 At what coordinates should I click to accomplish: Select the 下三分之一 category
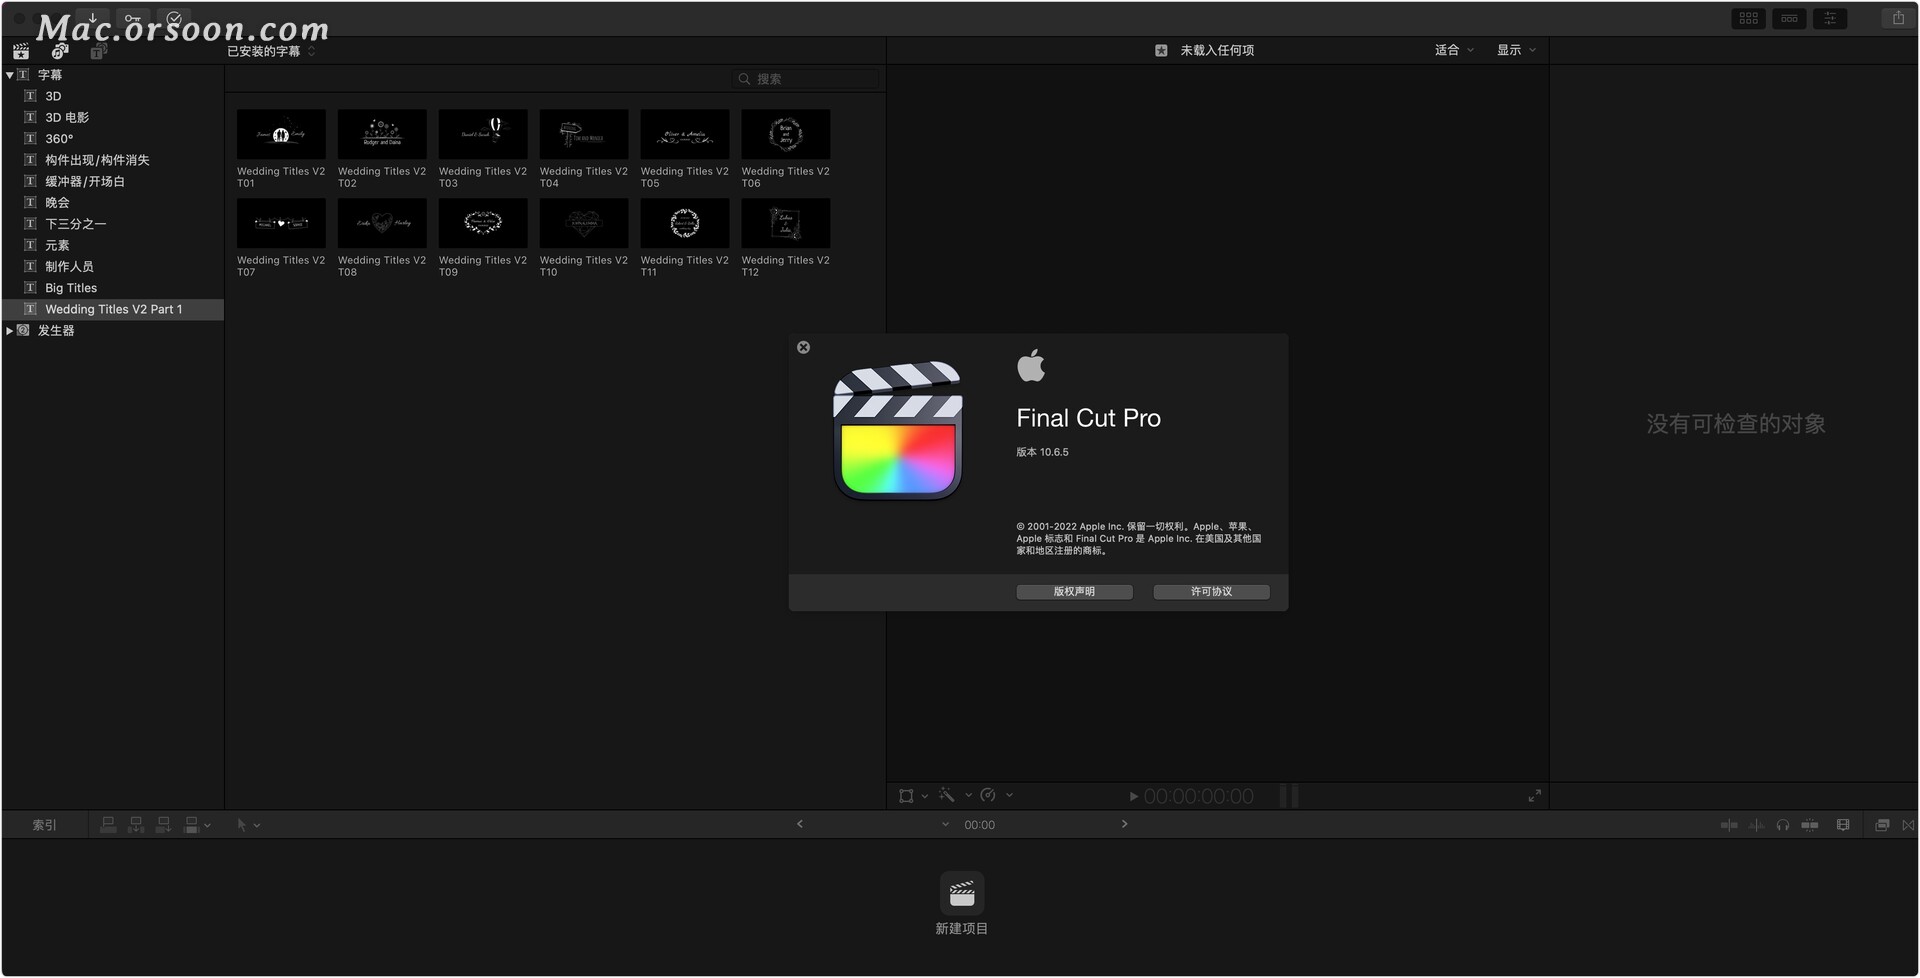113,224
